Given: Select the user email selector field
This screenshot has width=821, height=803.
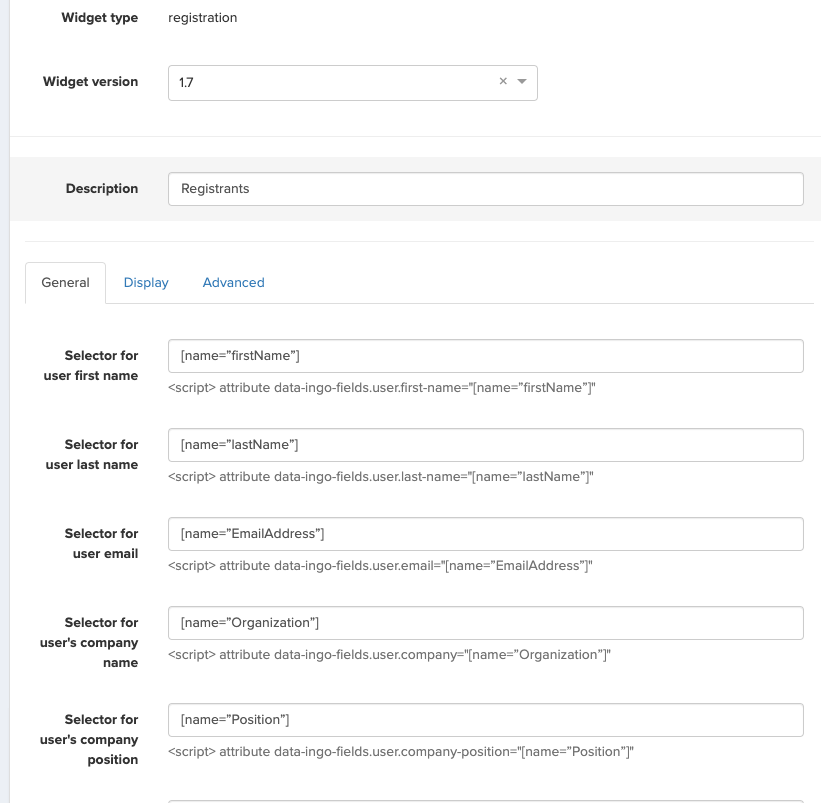Looking at the screenshot, I should pyautogui.click(x=485, y=533).
